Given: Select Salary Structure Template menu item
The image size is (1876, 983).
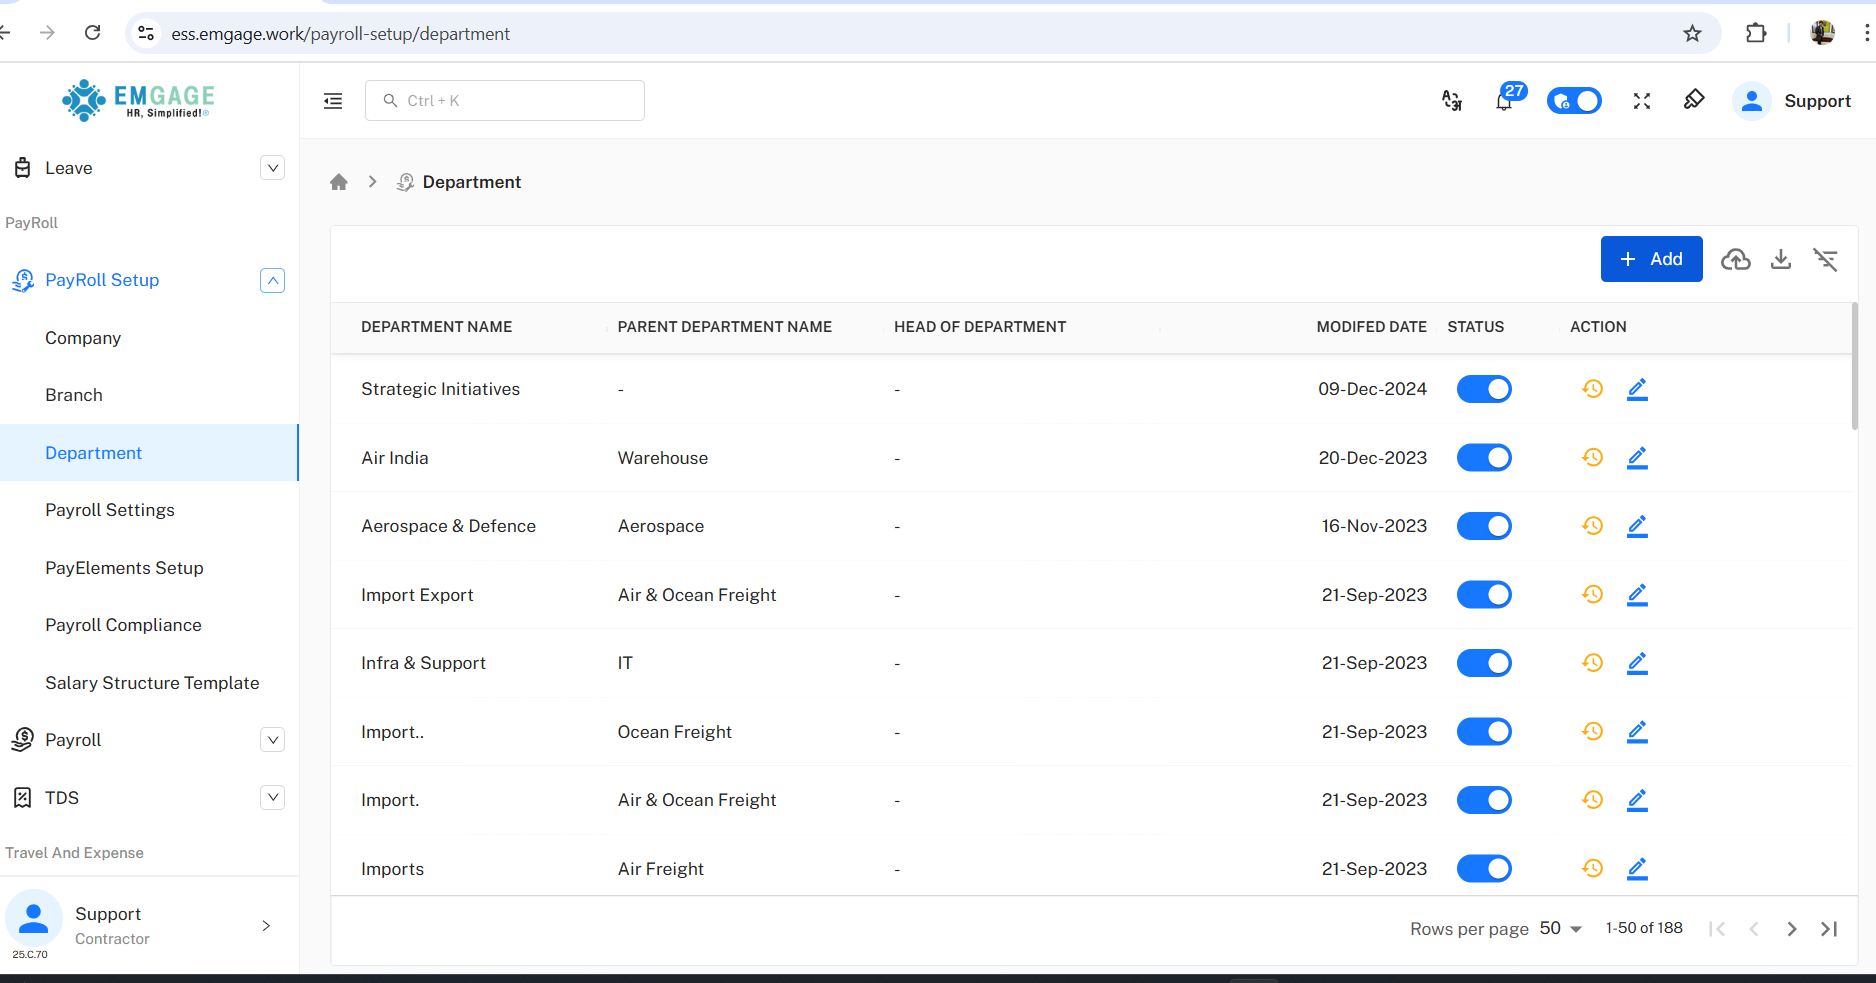Looking at the screenshot, I should (152, 683).
